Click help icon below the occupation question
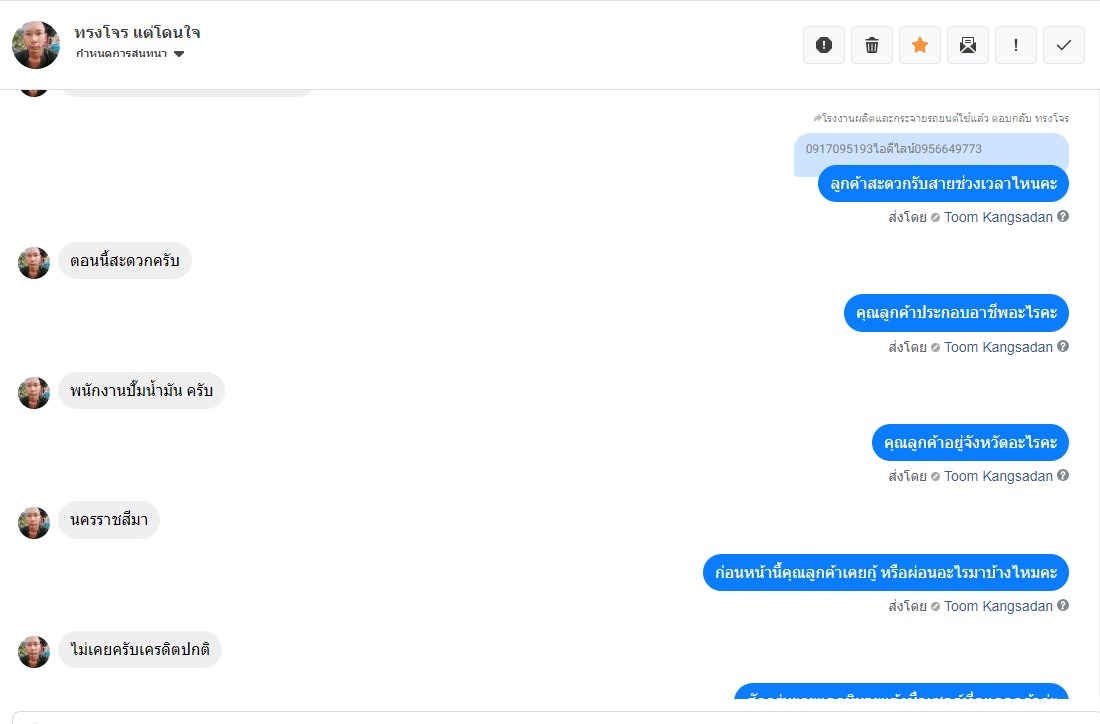The width and height of the screenshot is (1100, 724). coord(1063,347)
